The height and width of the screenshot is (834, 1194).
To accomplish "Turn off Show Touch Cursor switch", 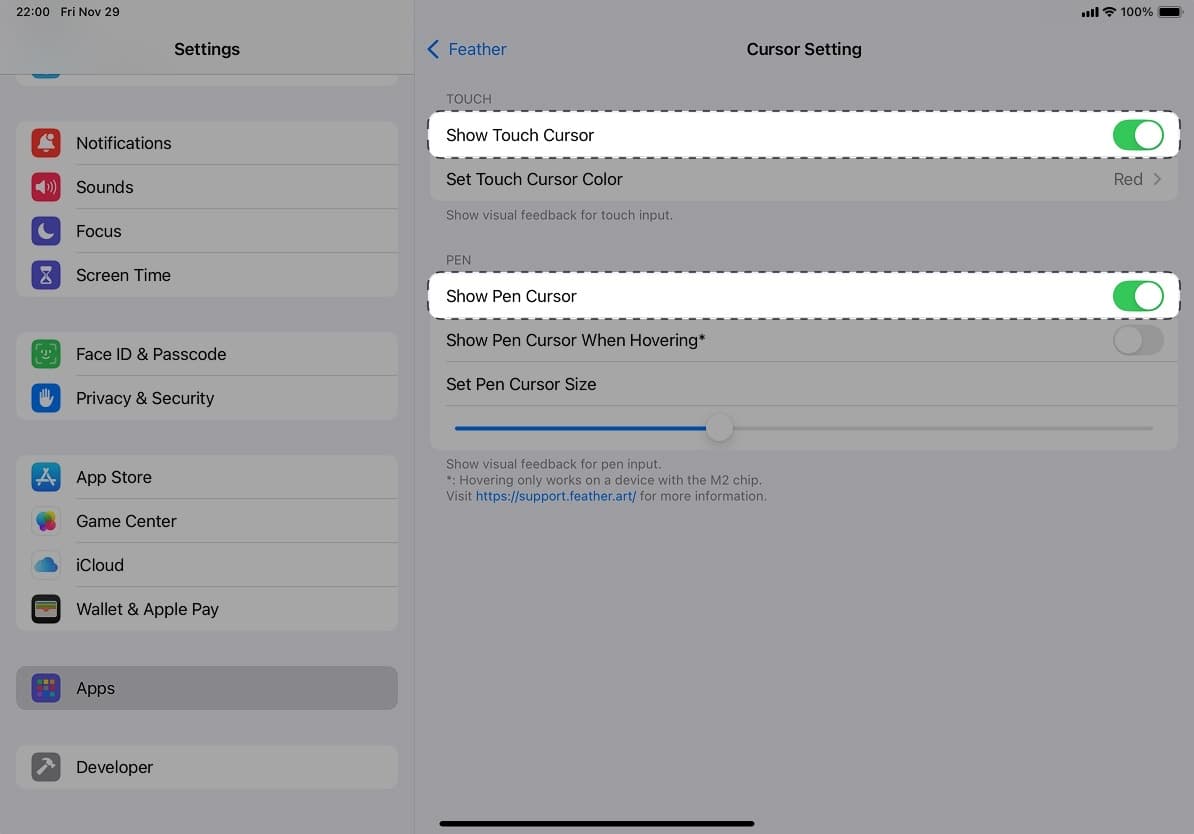I will click(x=1138, y=136).
